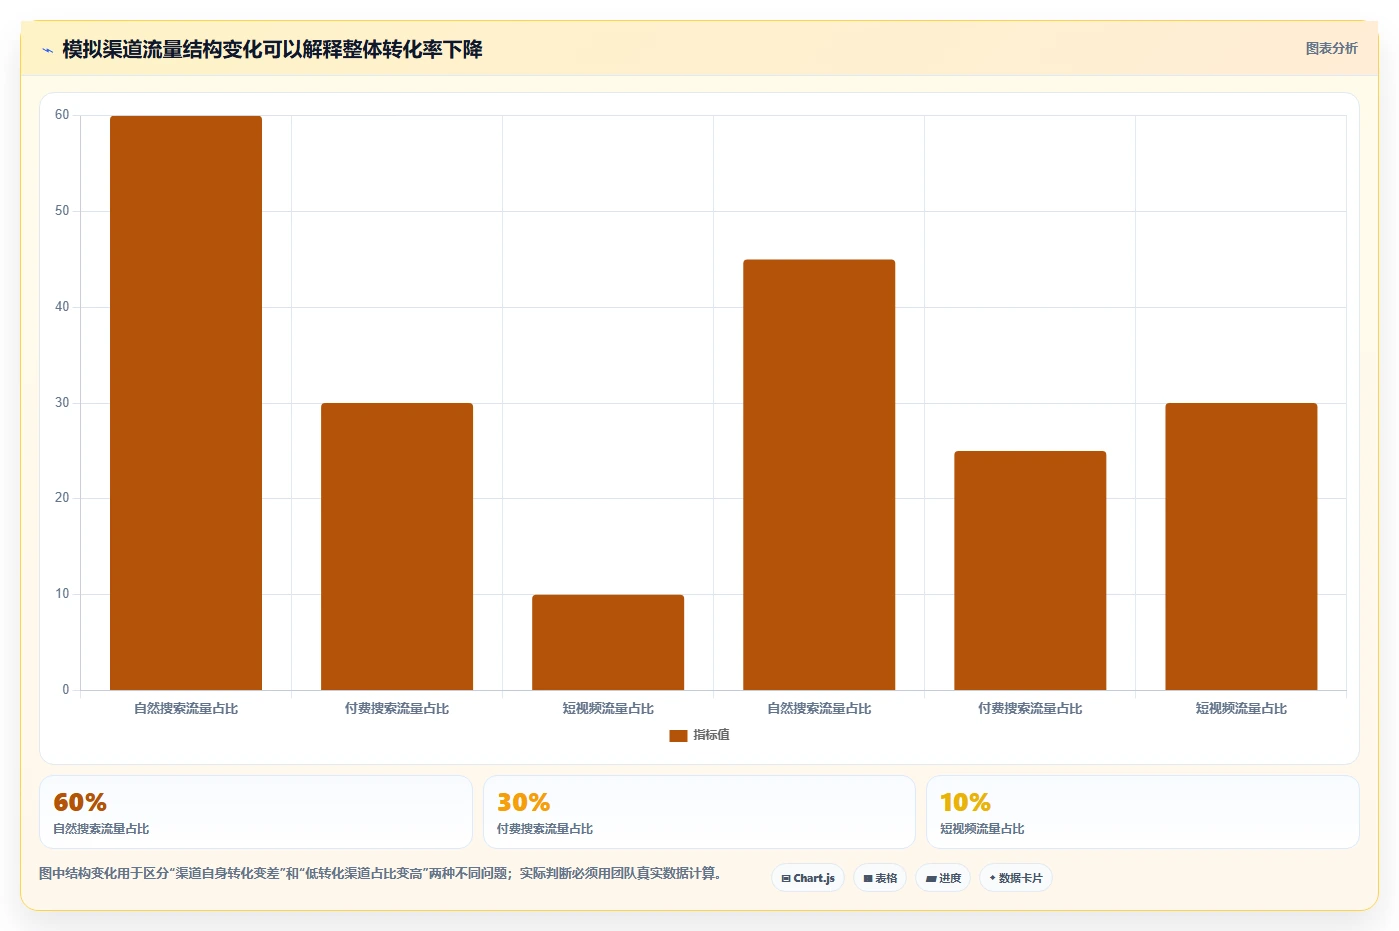The width and height of the screenshot is (1399, 931).
Task: Select the Chart.js tag pill
Action: pos(808,878)
